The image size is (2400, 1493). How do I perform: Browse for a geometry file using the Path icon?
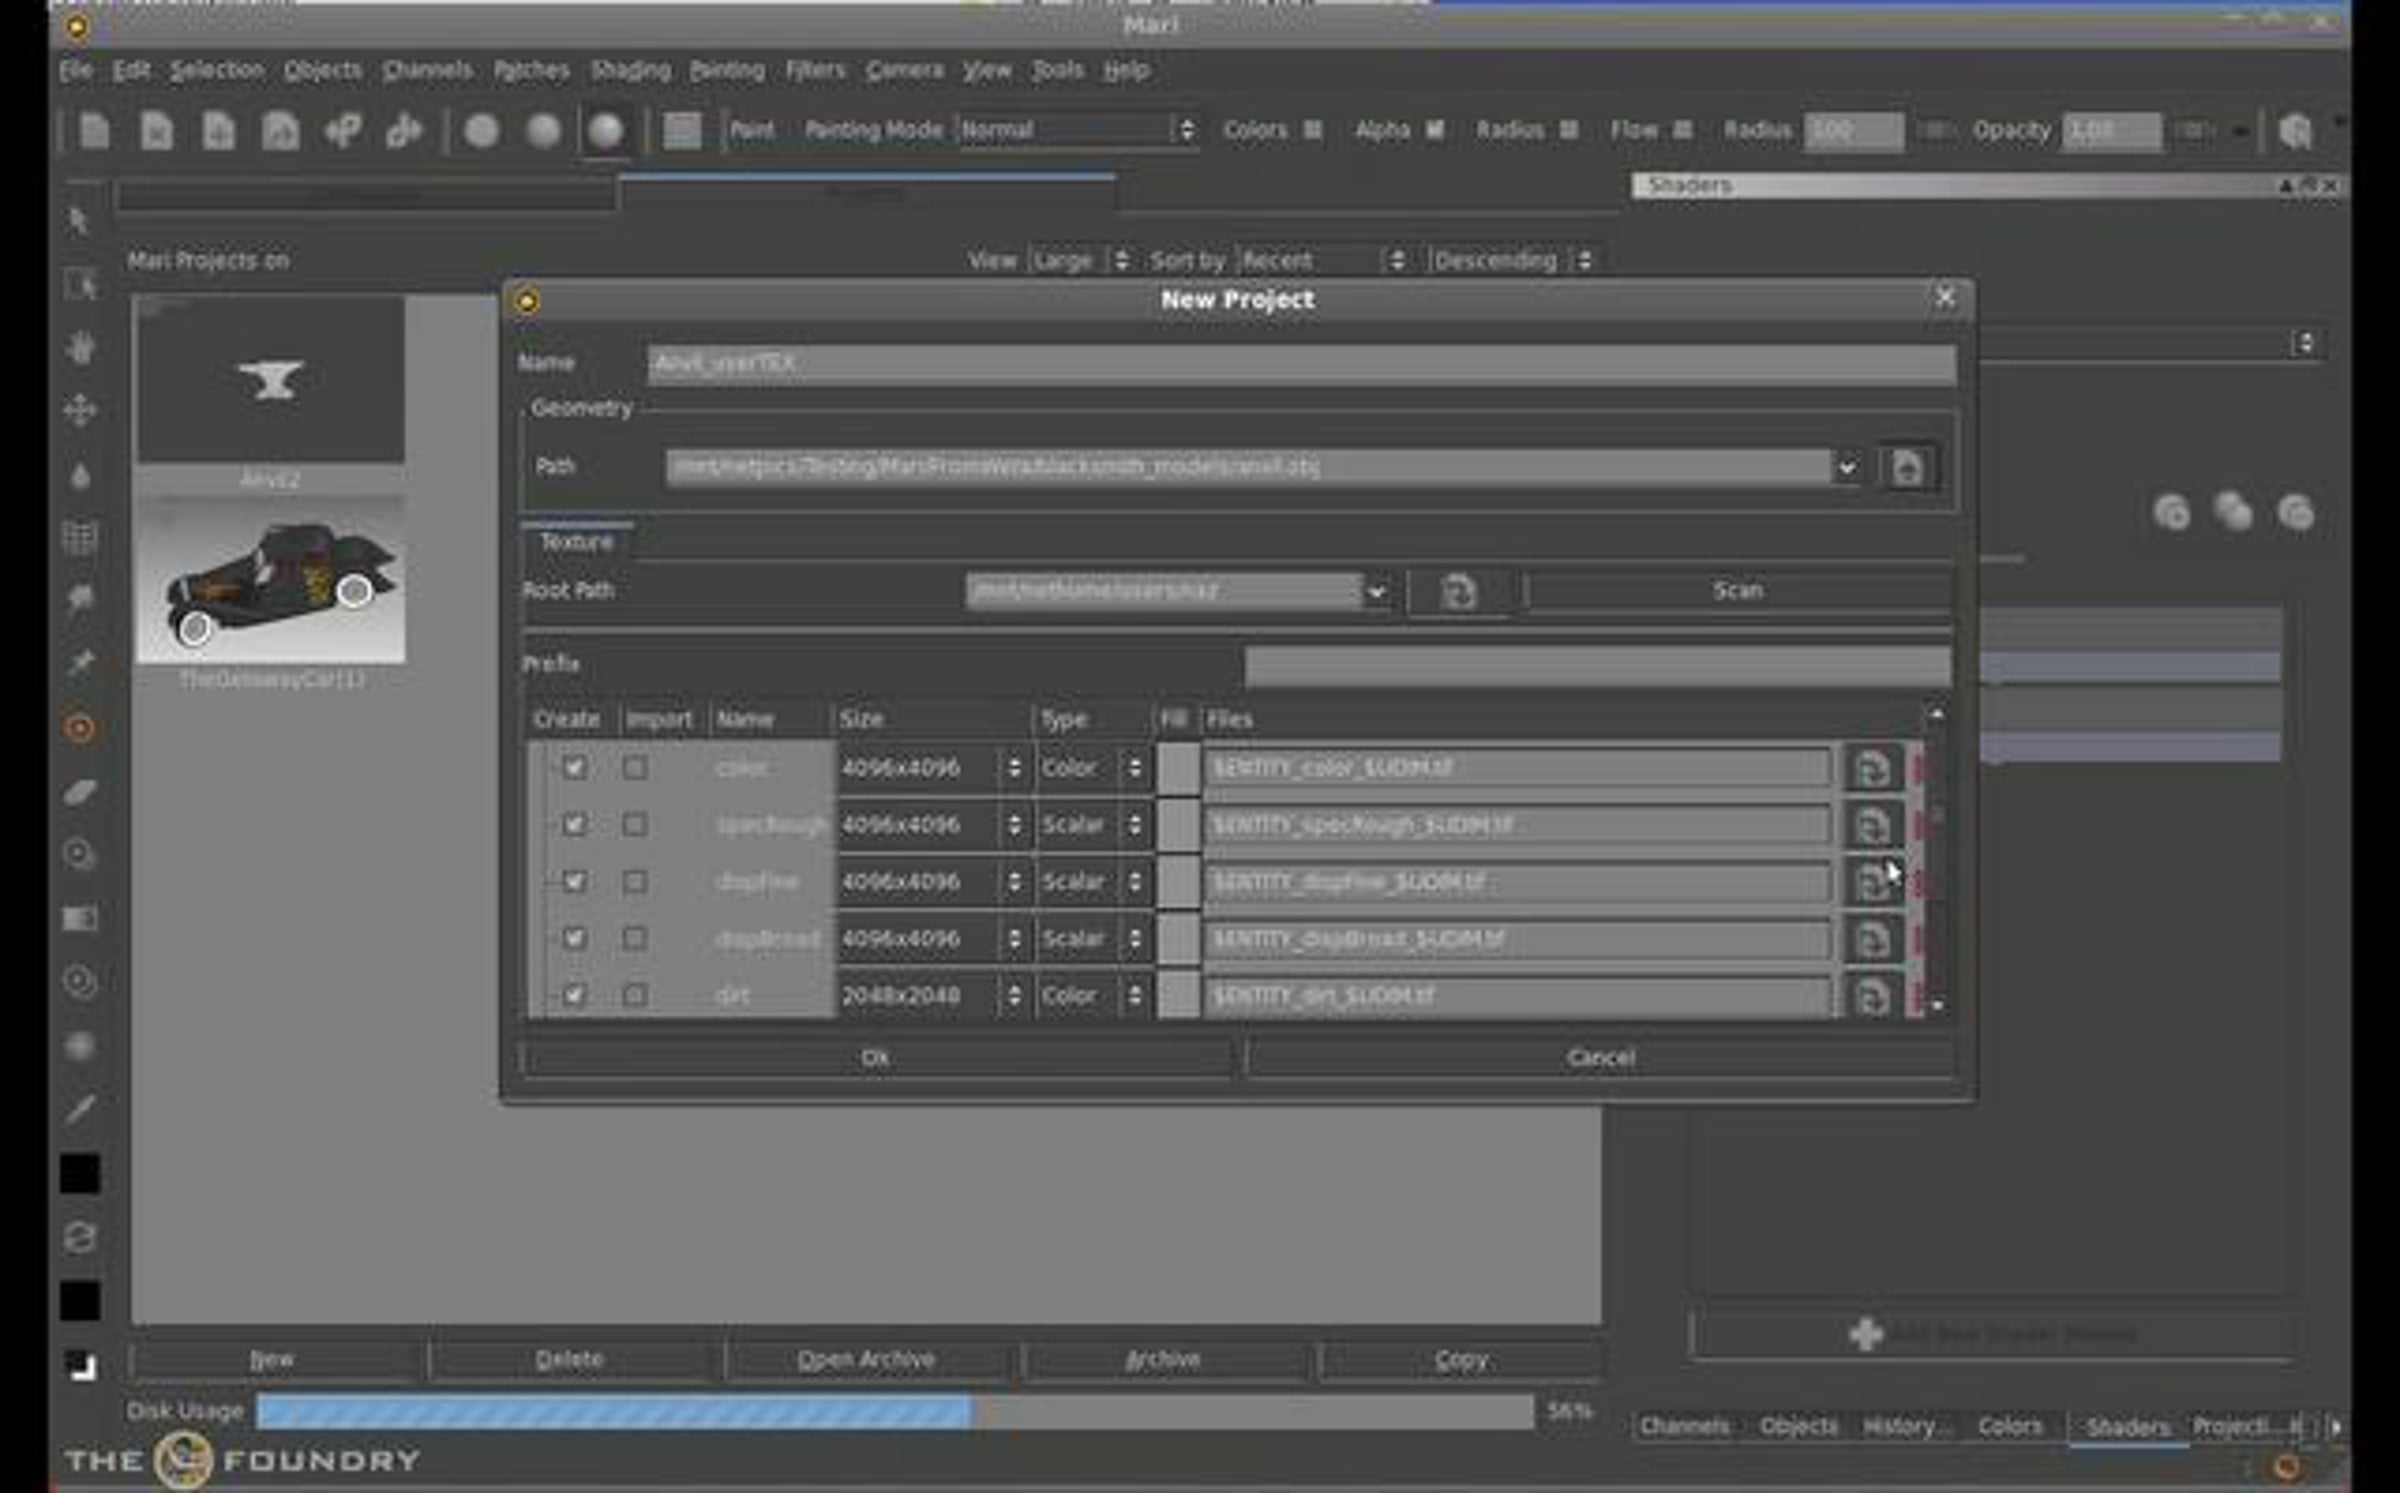1907,467
